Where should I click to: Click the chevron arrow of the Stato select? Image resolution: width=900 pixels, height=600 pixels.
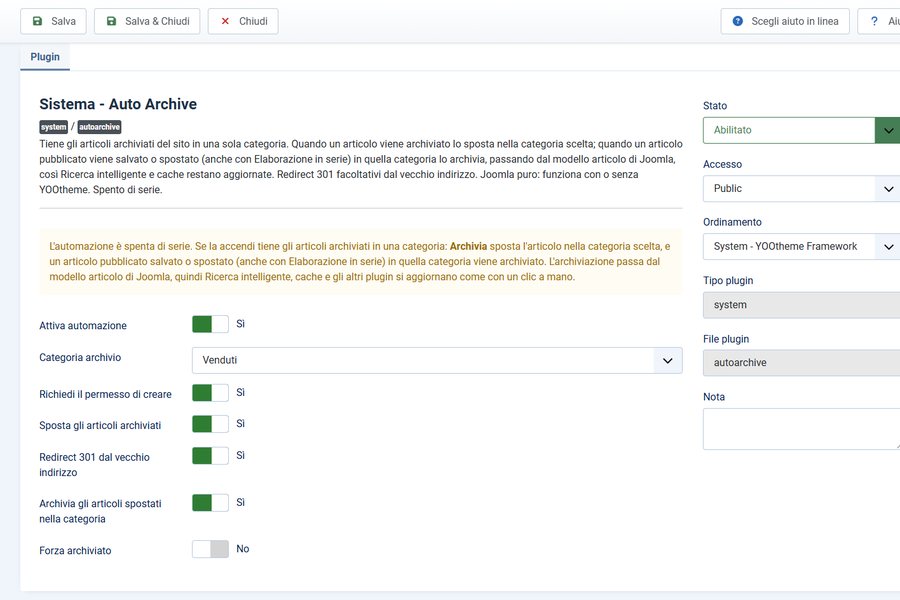[888, 130]
